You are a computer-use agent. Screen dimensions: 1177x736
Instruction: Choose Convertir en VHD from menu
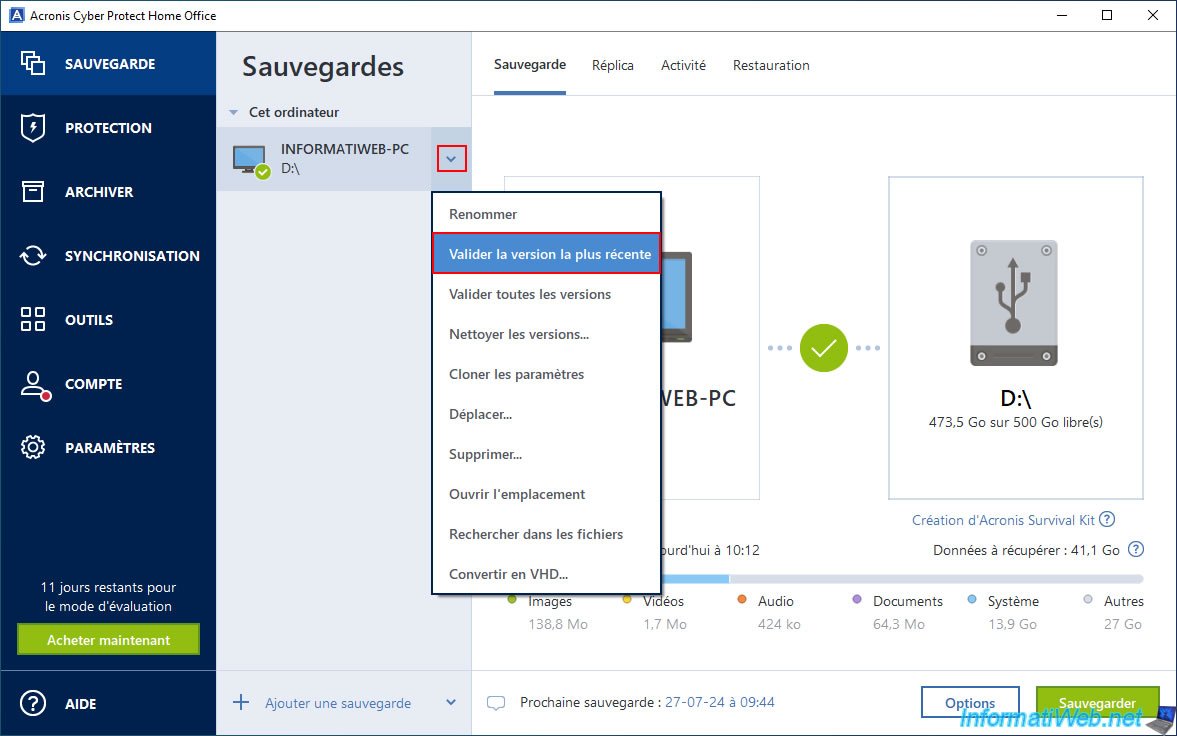[508, 574]
